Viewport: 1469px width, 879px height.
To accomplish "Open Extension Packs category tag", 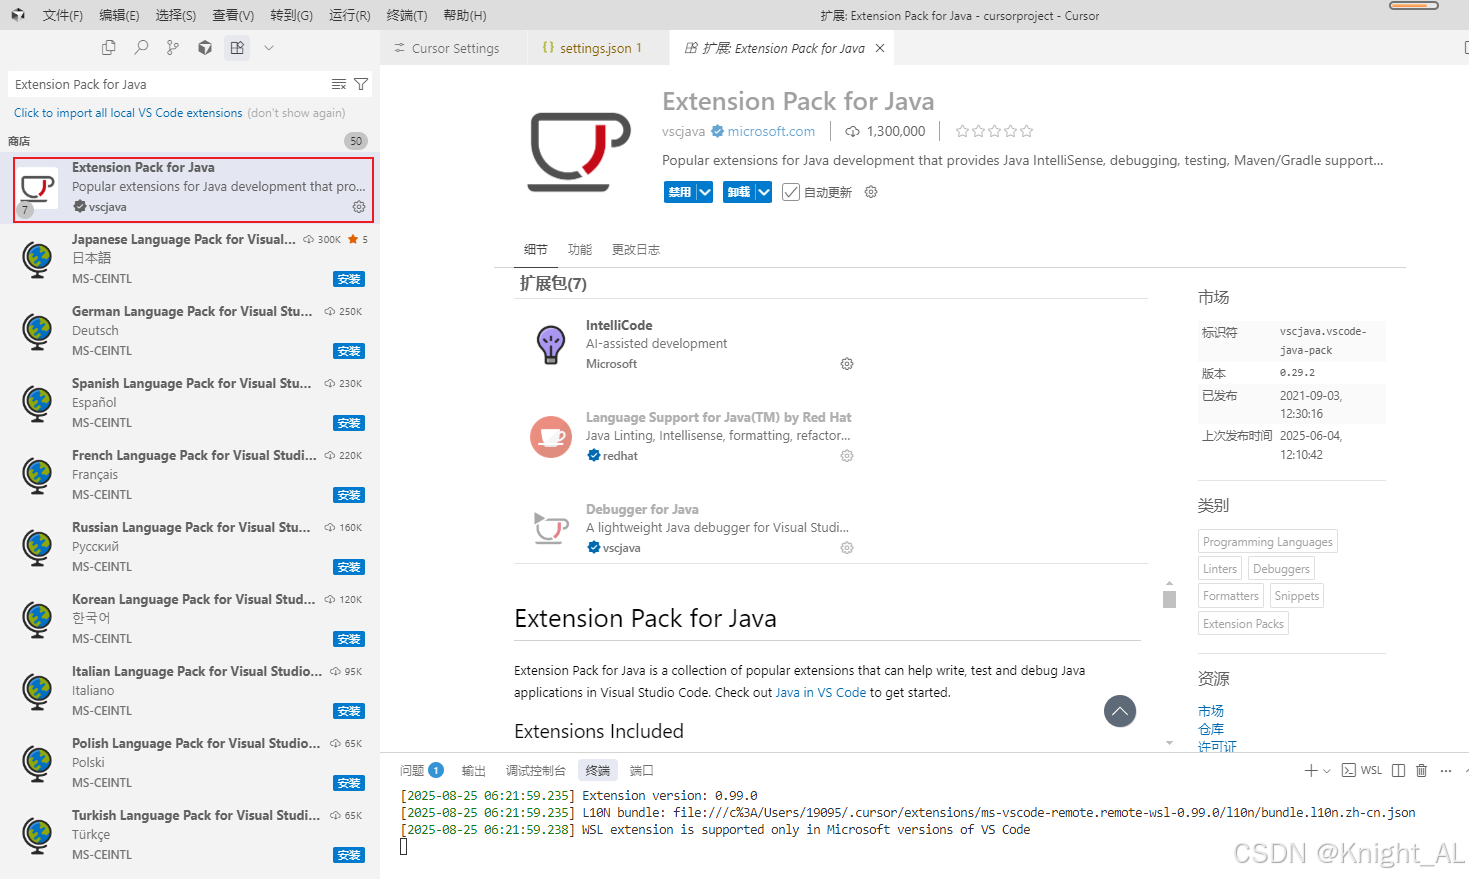I will (1243, 624).
